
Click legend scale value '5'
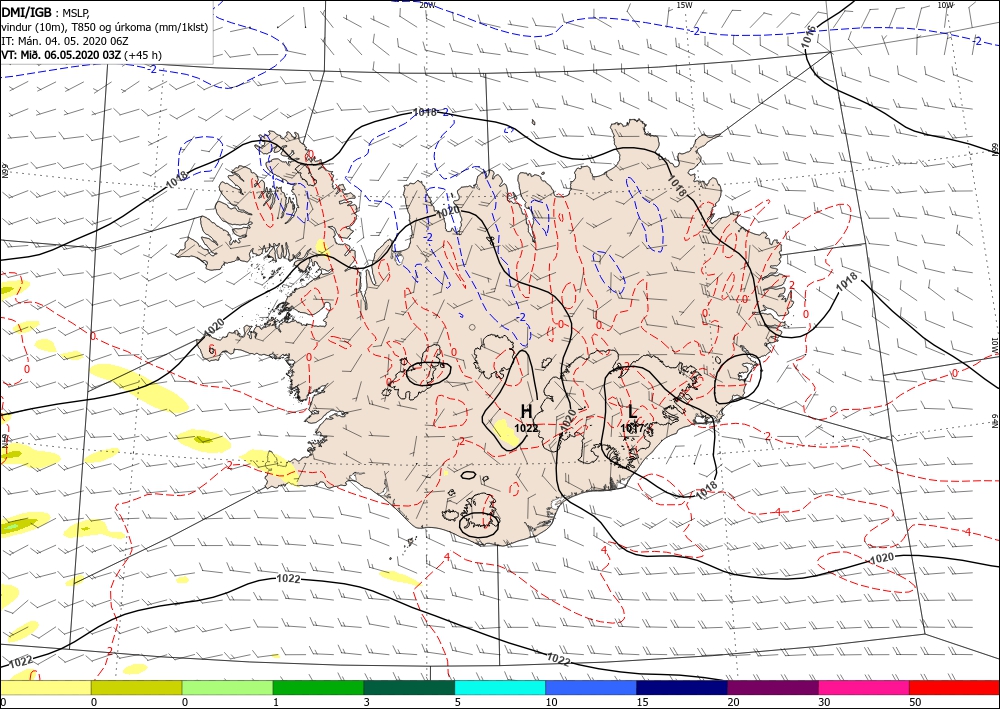coord(457,702)
